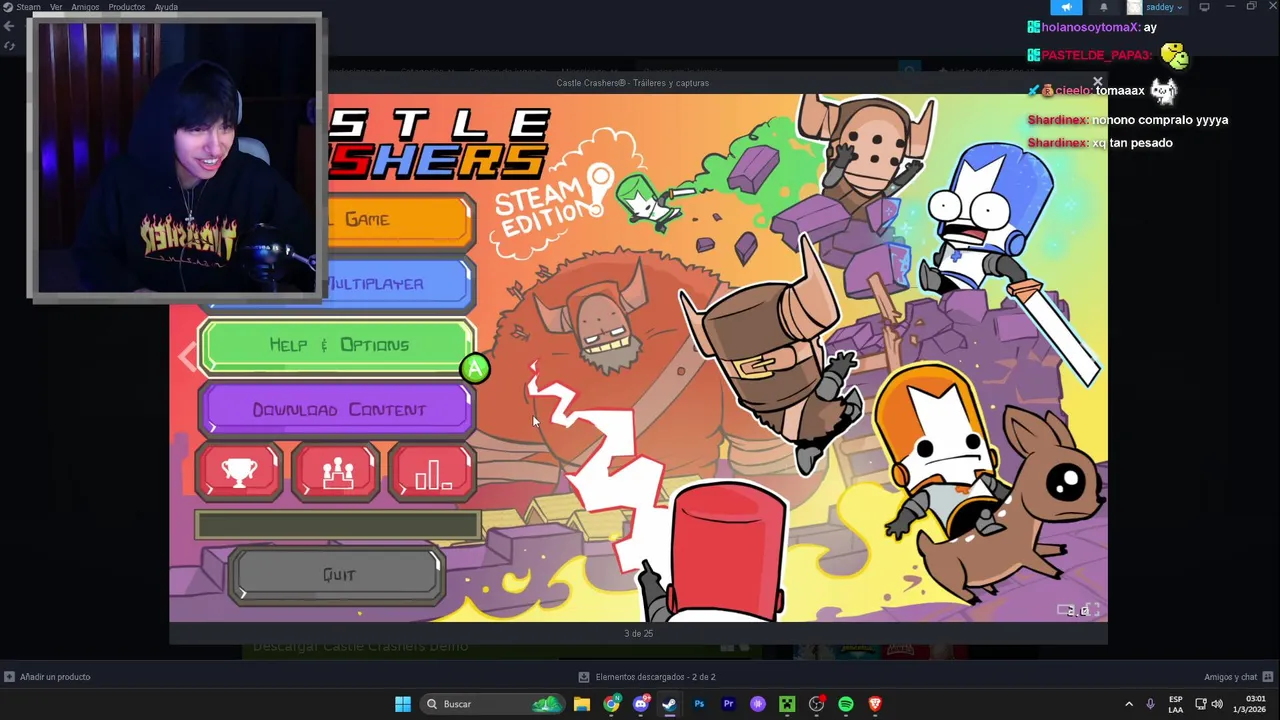Click the volume speaker tray icon
Image resolution: width=1280 pixels, height=720 pixels.
pyautogui.click(x=1217, y=704)
